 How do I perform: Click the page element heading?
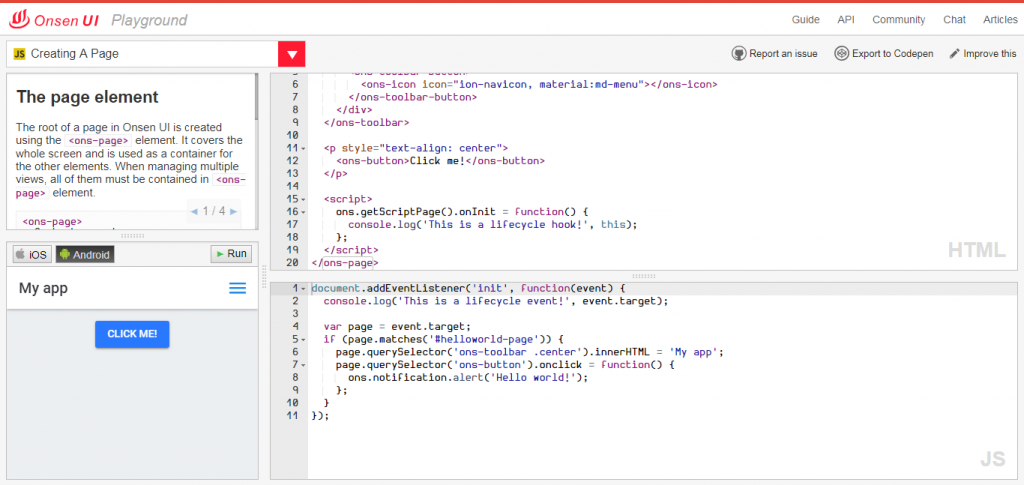click(88, 97)
